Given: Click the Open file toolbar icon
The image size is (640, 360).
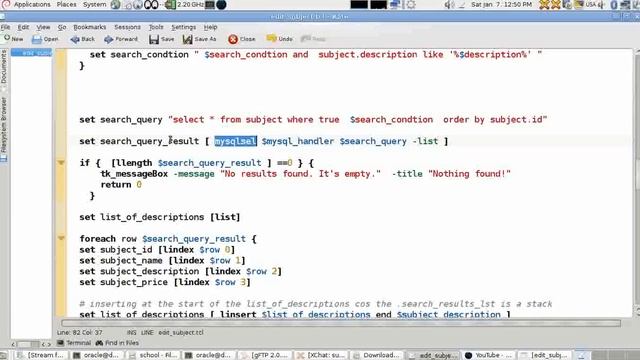Looking at the screenshot, I should click(x=37, y=39).
